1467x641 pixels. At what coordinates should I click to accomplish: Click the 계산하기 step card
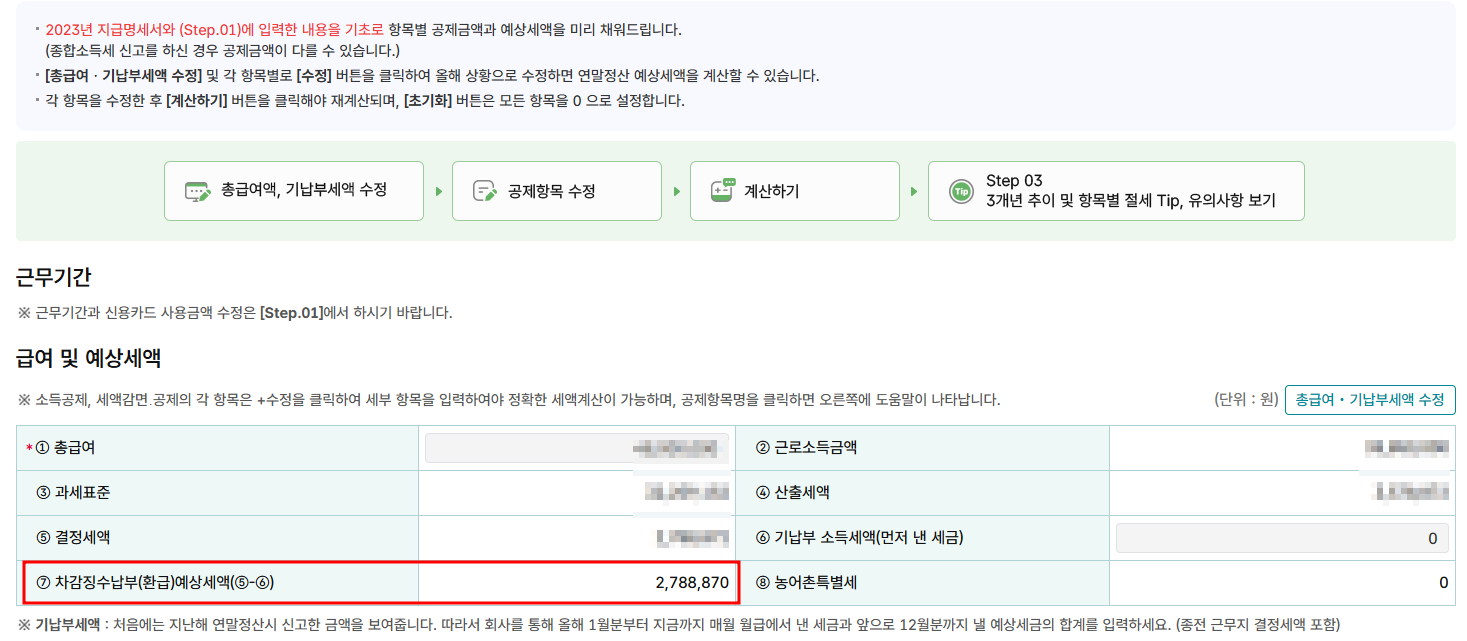coord(795,190)
